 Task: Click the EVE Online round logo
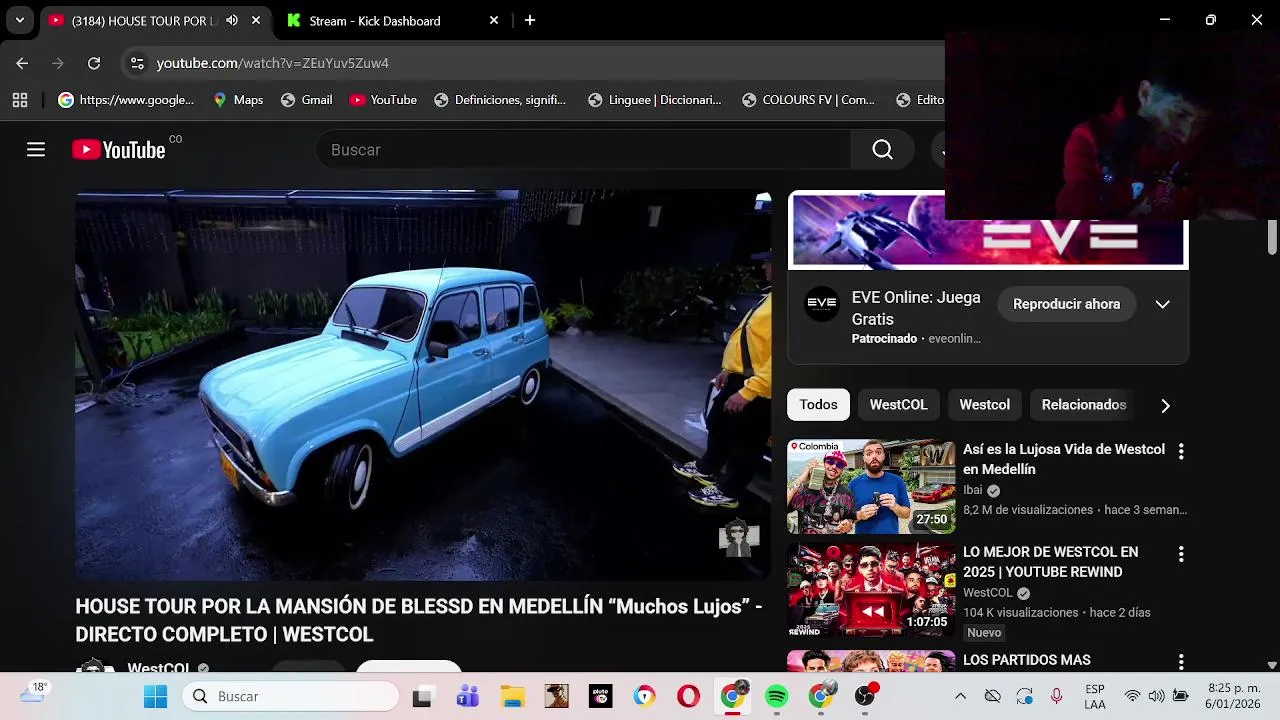[822, 304]
